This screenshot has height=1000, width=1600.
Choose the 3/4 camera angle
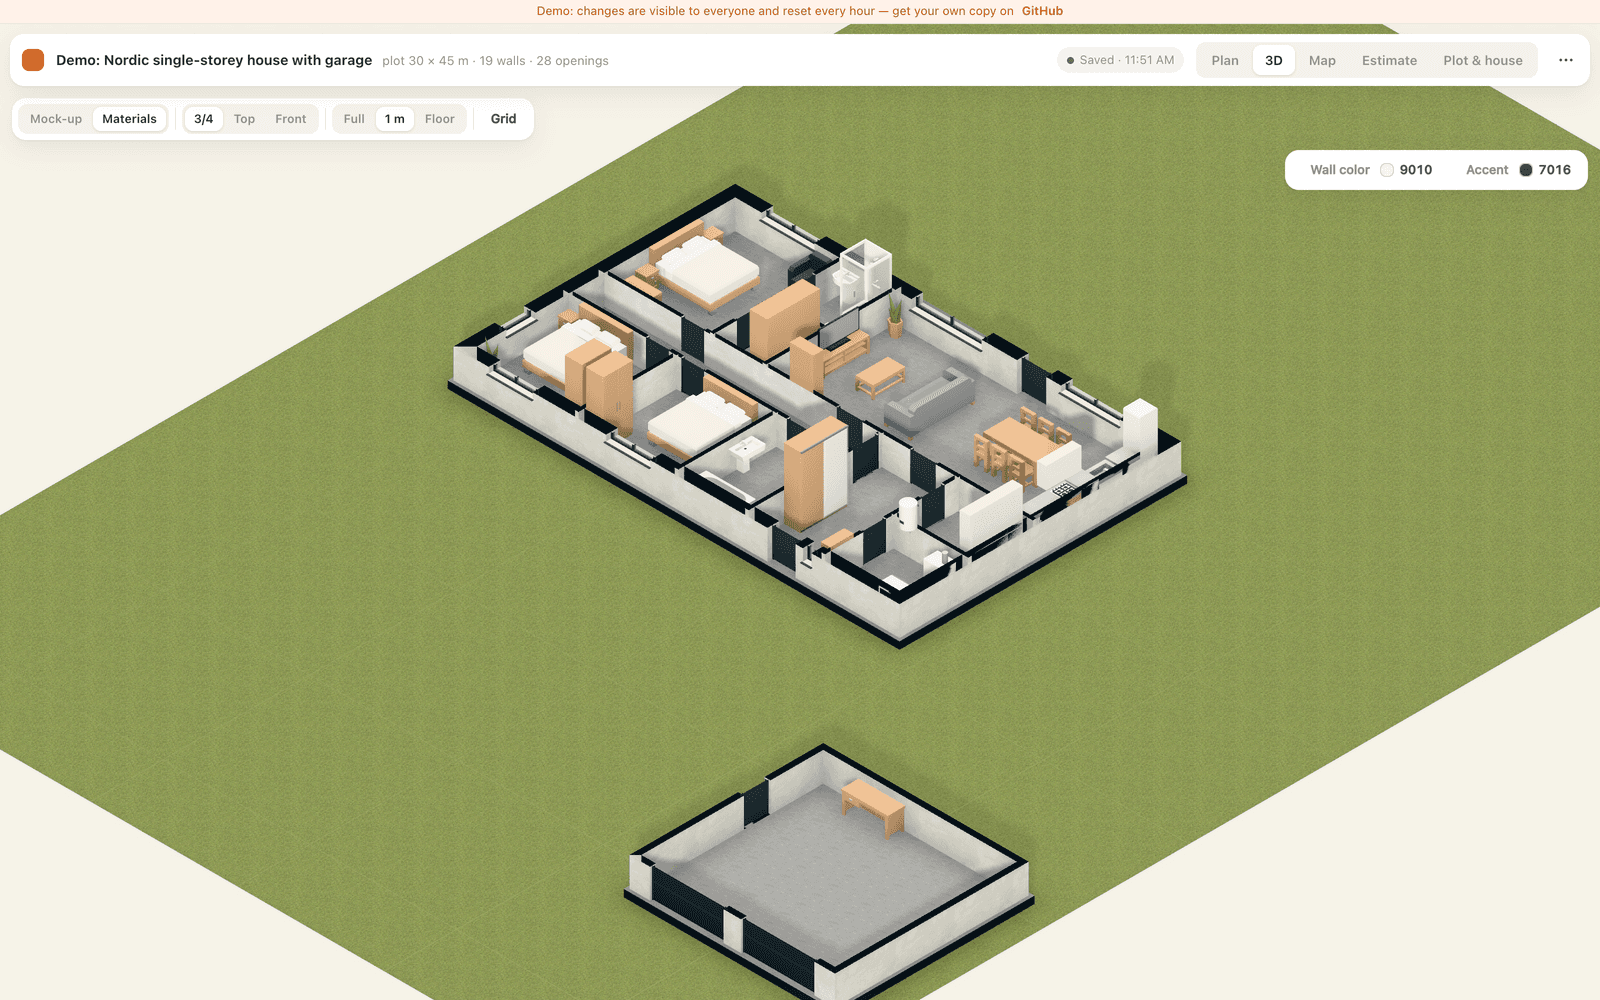coord(203,119)
